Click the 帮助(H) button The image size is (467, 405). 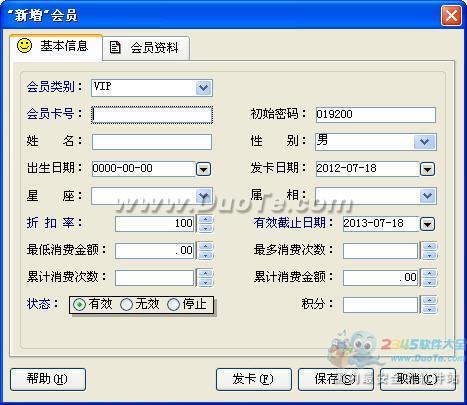(x=48, y=379)
